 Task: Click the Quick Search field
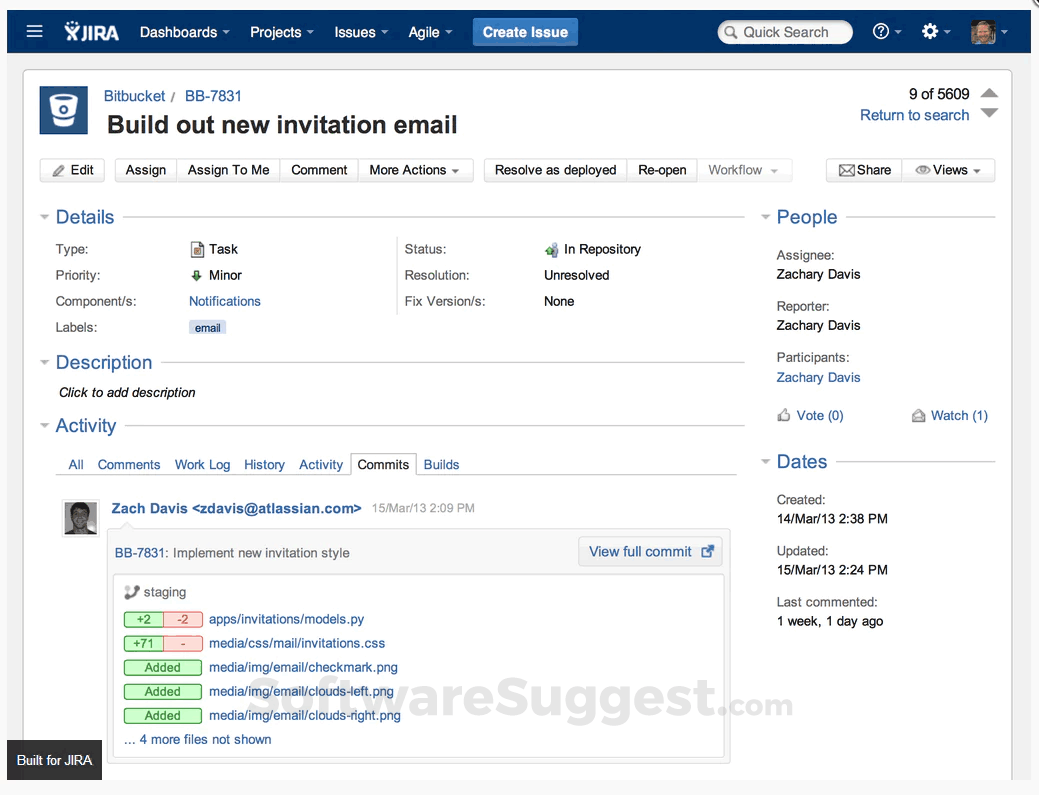pos(784,31)
